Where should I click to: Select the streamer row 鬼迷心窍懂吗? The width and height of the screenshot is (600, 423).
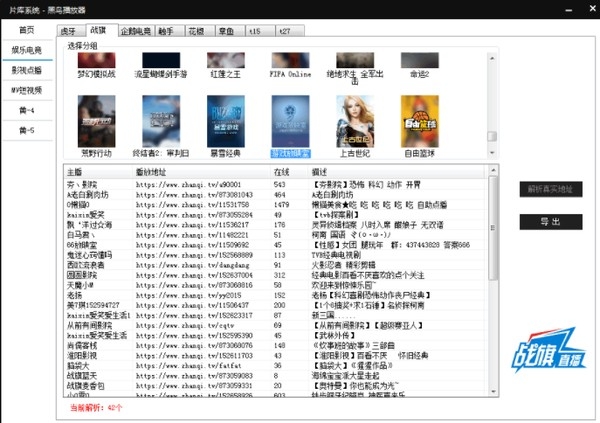coord(276,255)
